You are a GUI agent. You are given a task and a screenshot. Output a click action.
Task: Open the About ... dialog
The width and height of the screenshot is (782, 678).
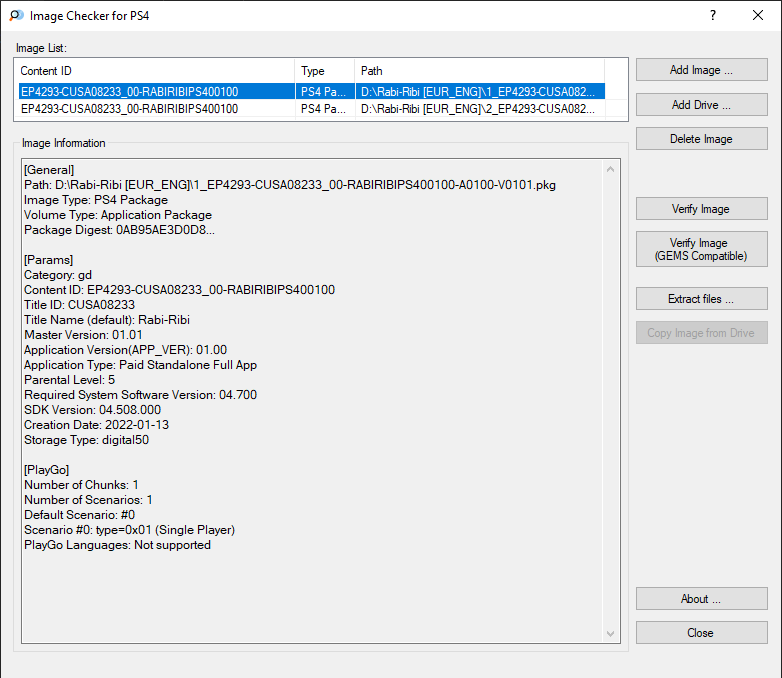click(x=701, y=599)
